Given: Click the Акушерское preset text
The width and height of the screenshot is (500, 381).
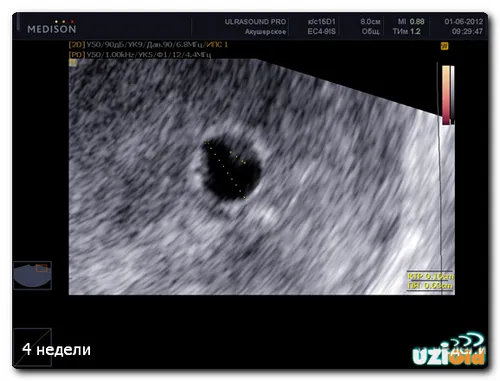Looking at the screenshot, I should pyautogui.click(x=265, y=32).
